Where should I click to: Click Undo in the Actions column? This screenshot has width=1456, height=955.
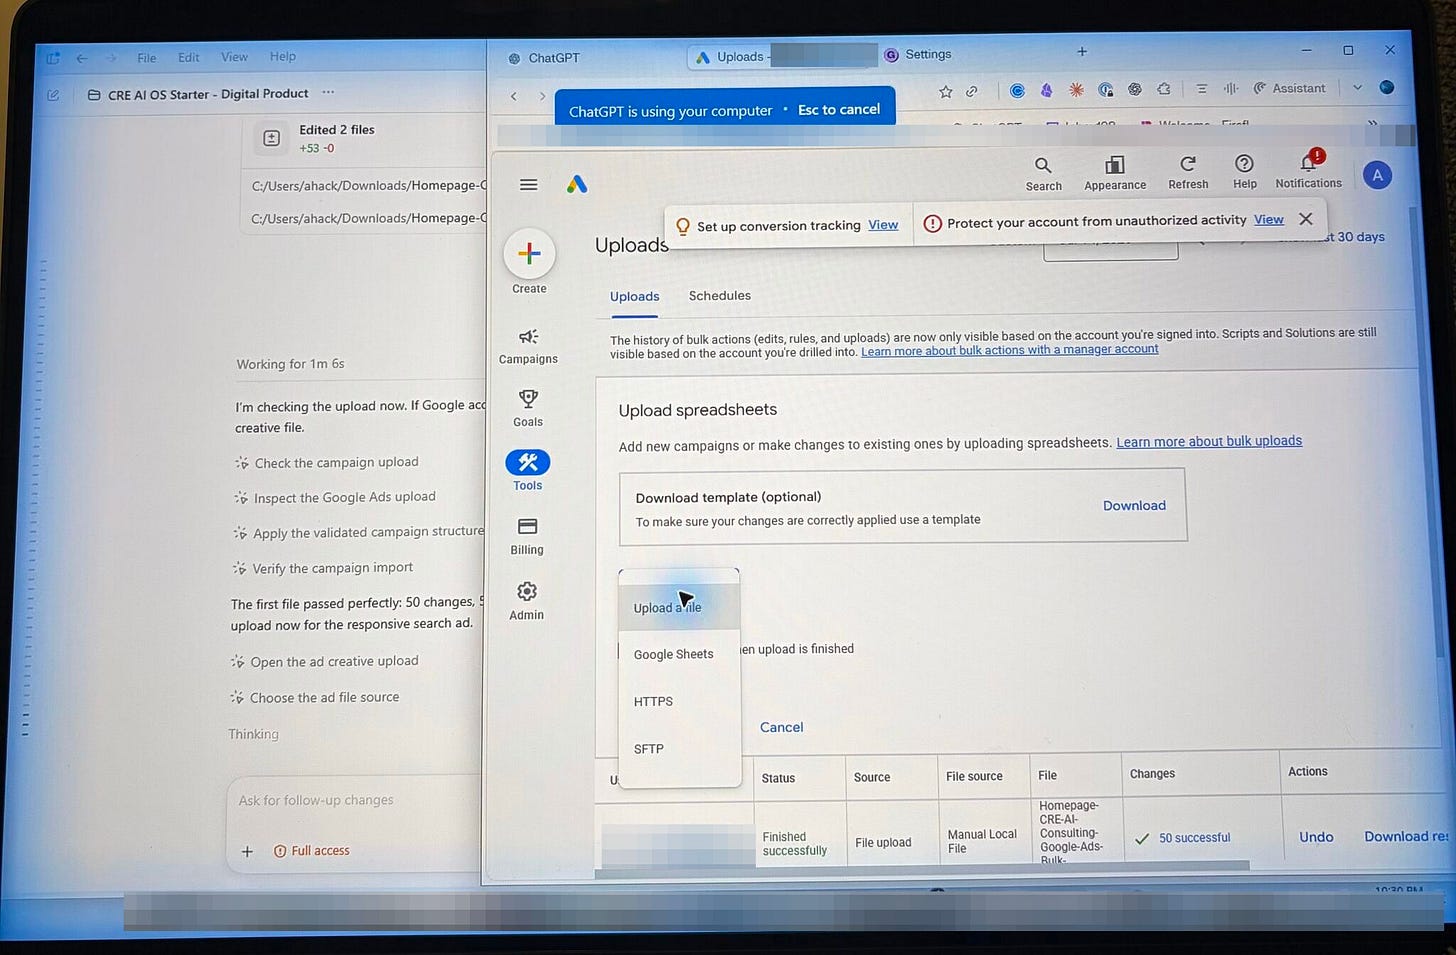(1316, 837)
